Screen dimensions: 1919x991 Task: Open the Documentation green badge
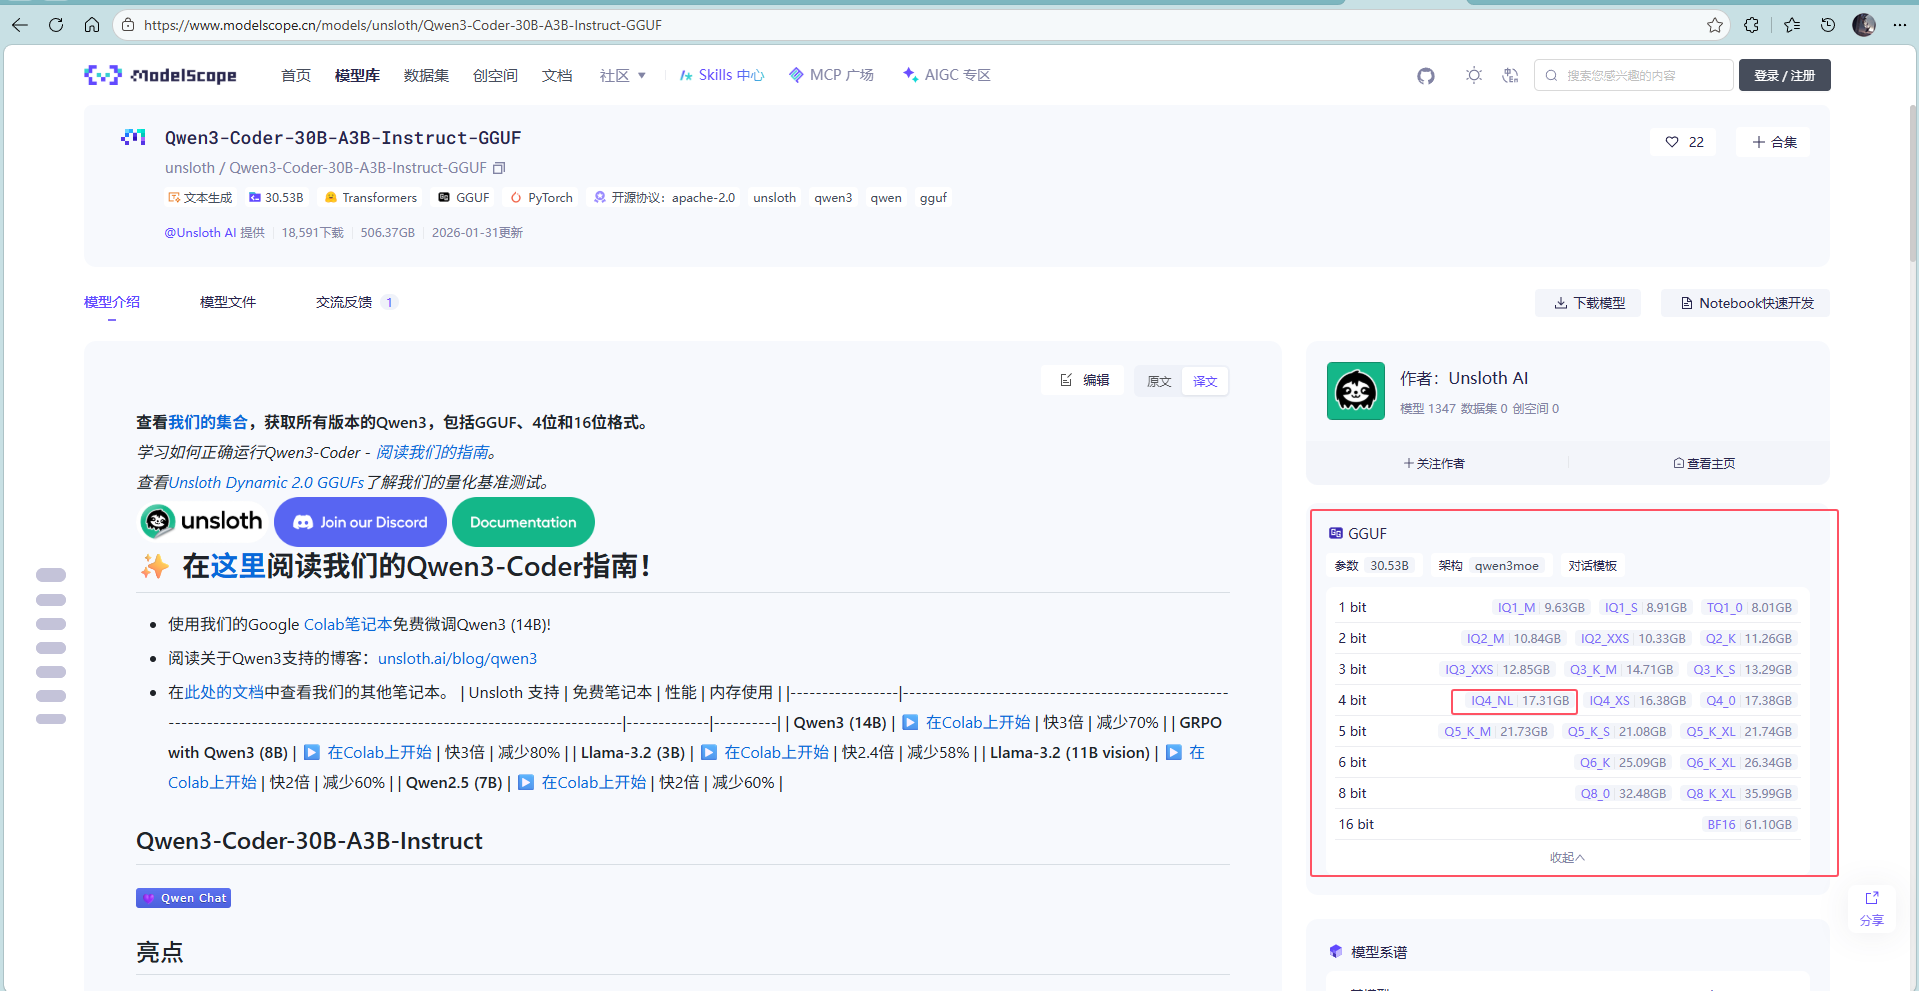[523, 522]
